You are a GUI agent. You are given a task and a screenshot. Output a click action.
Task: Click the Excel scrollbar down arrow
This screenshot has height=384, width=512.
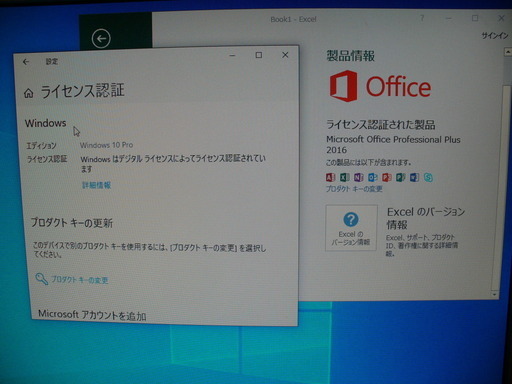[495, 295]
